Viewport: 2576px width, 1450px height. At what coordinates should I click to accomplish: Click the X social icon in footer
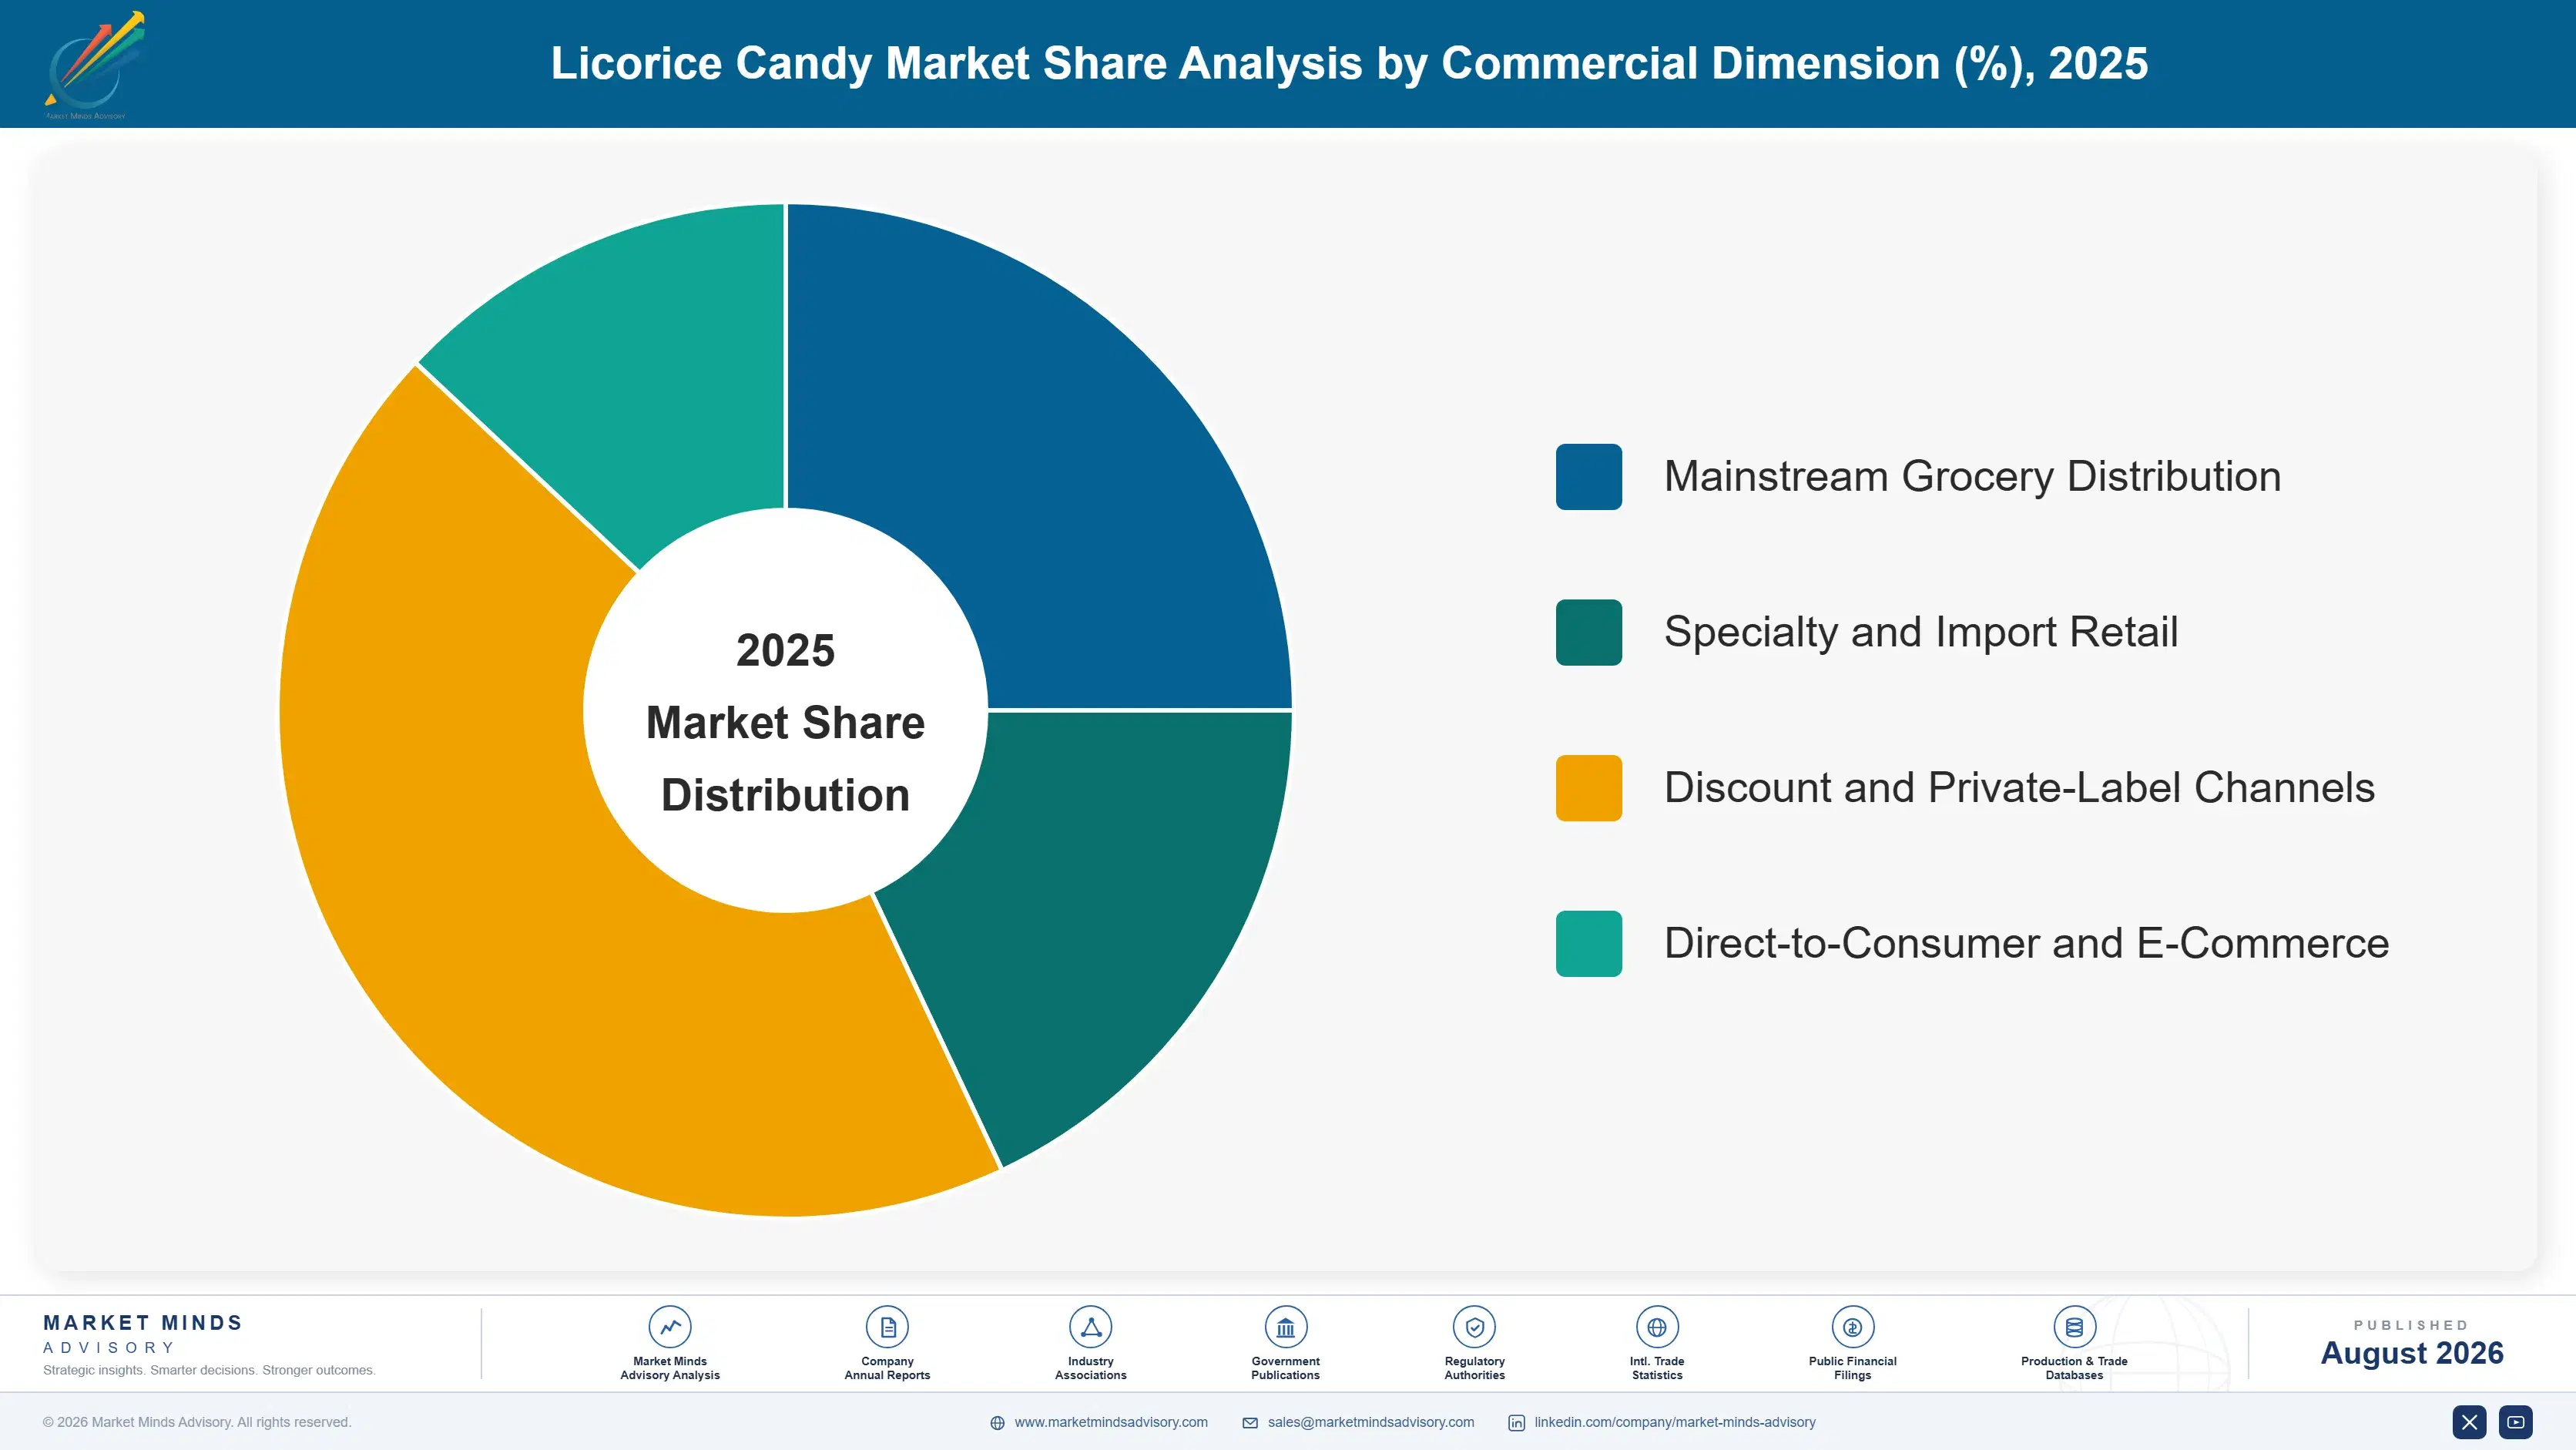coord(2469,1422)
